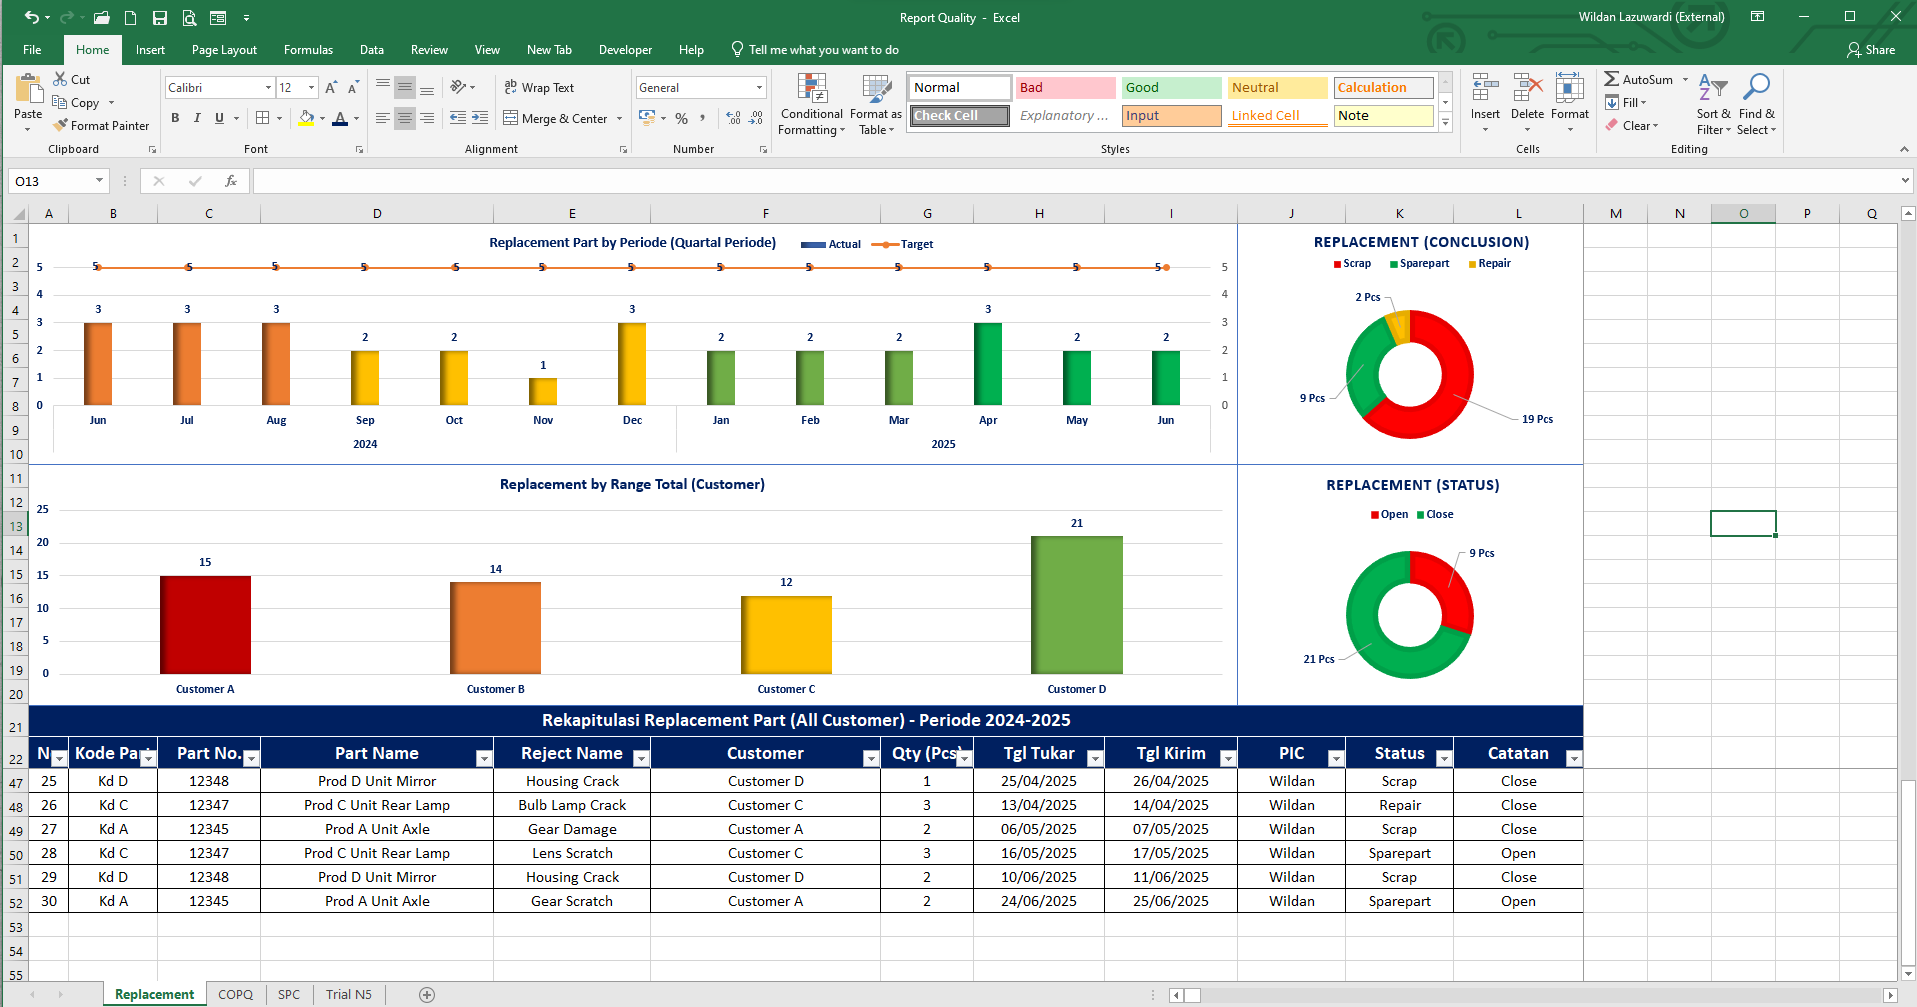
Task: Save the workbook via the Quick Access icon
Action: 159,18
